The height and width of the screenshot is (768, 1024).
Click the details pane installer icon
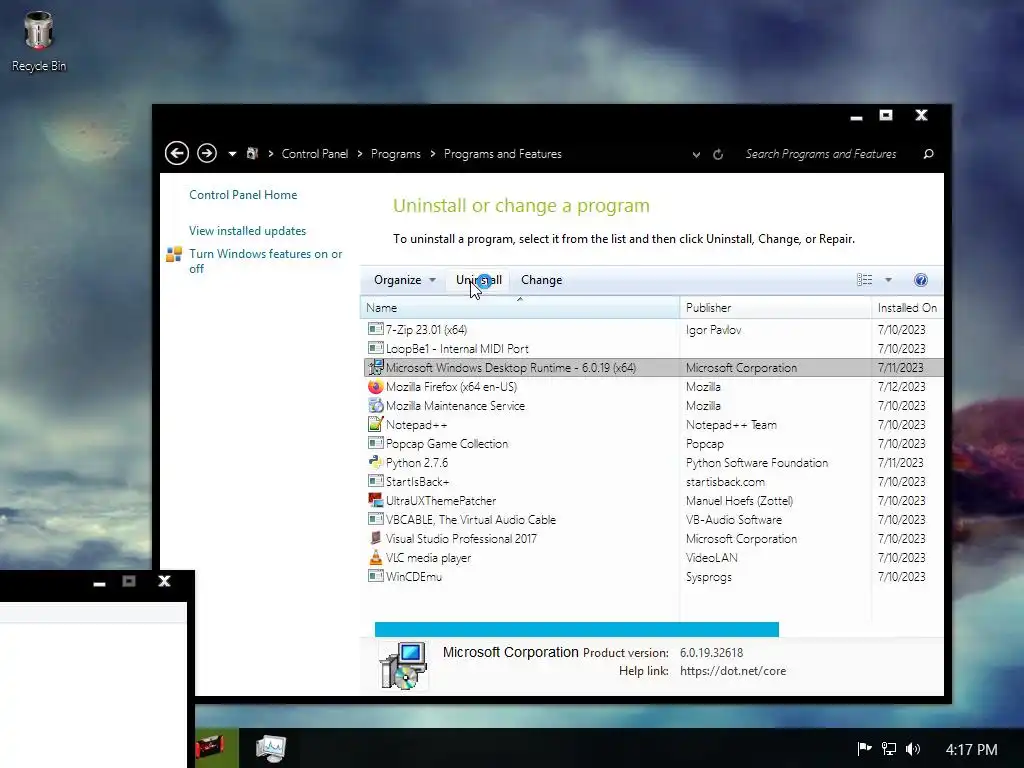coord(403,665)
